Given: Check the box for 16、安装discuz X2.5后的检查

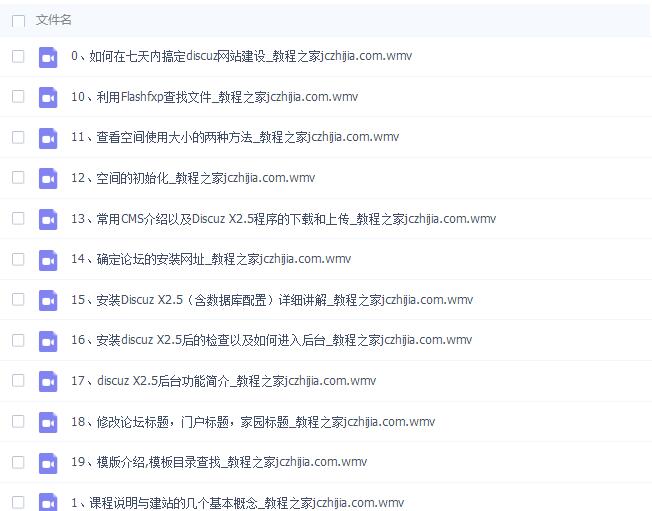Looking at the screenshot, I should coord(18,340).
